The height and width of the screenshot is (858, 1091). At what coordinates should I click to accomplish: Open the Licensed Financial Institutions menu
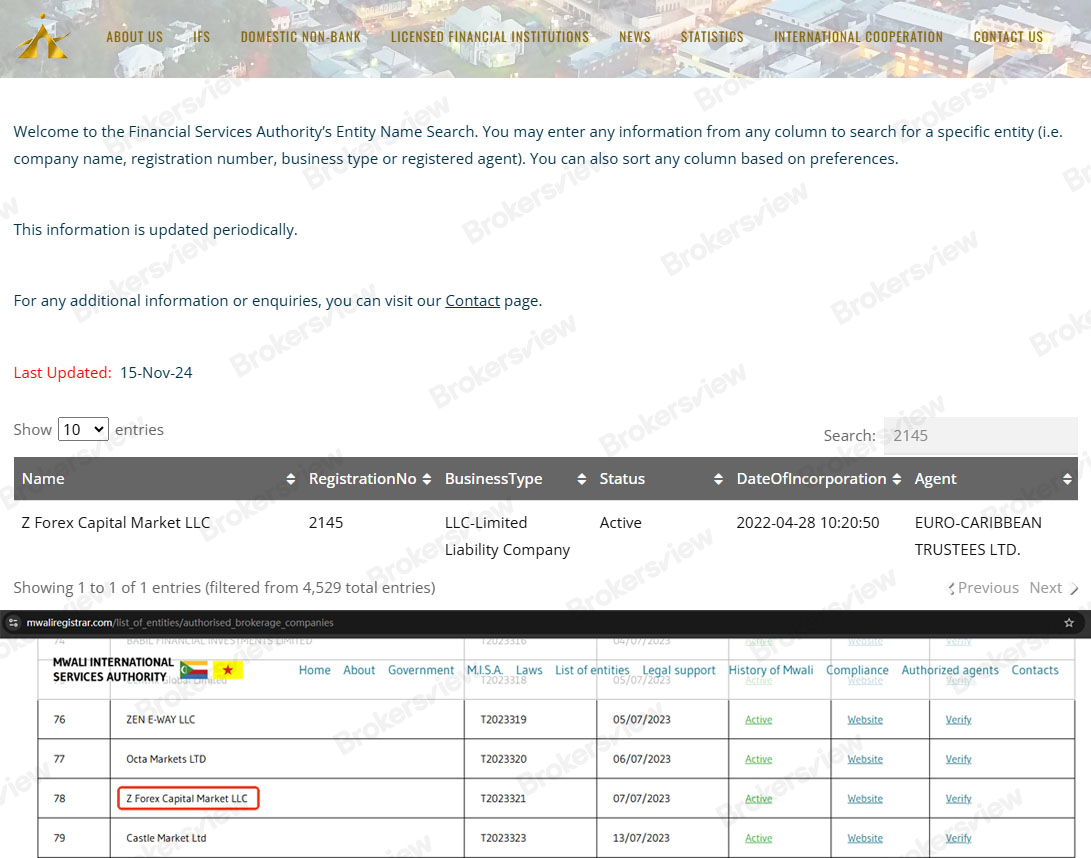[489, 37]
